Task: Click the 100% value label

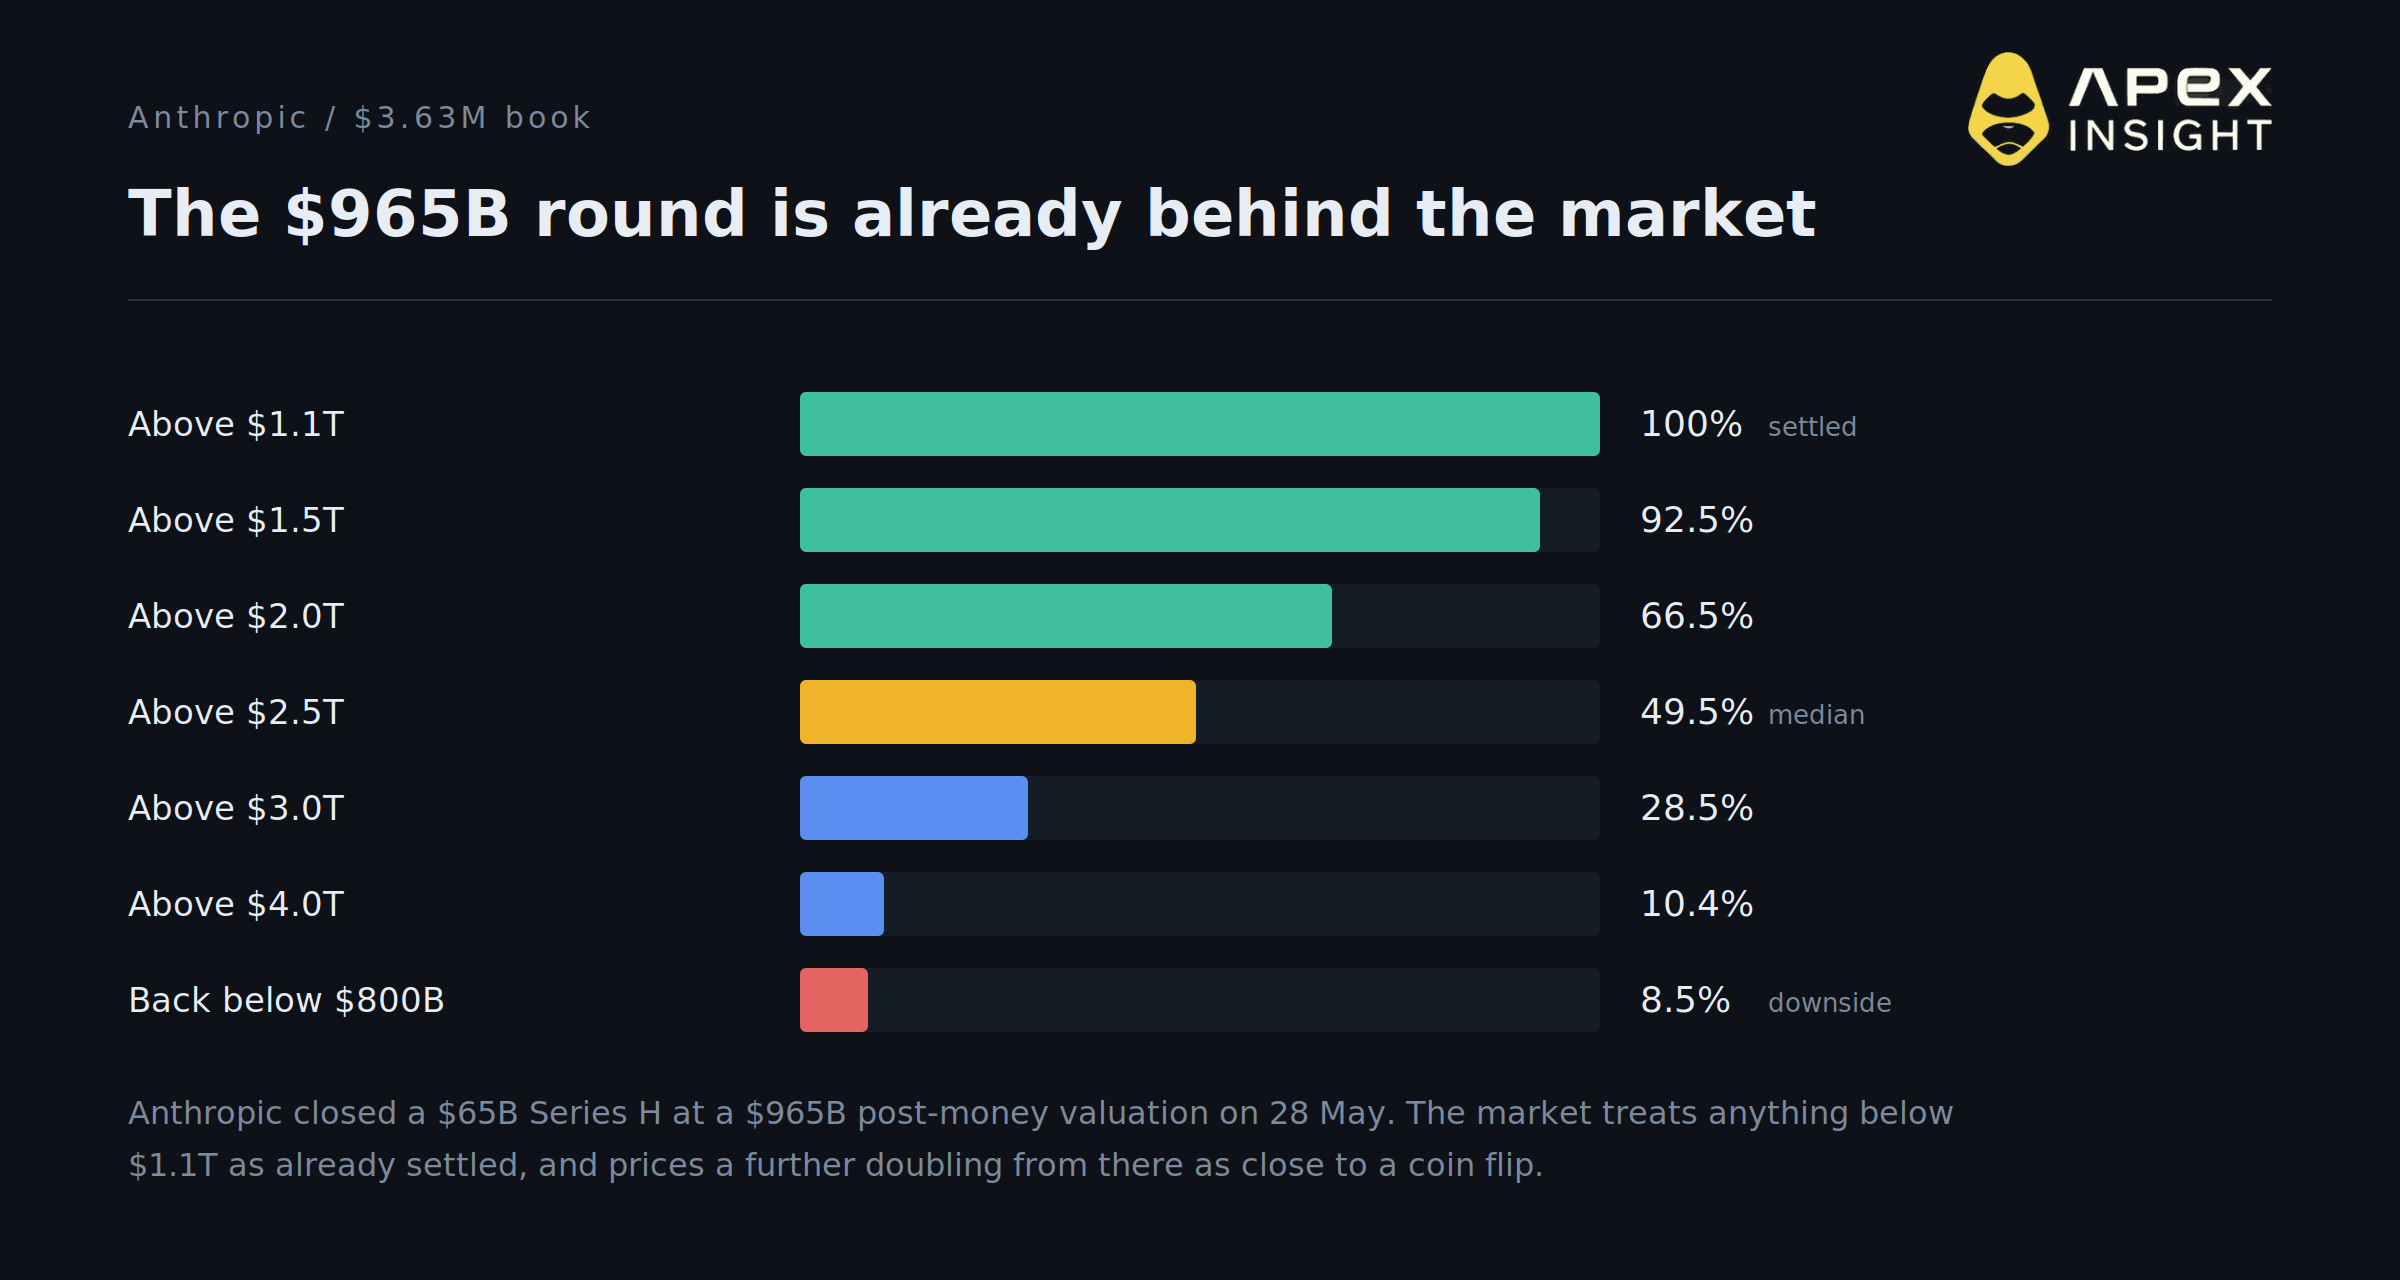Action: point(1691,424)
